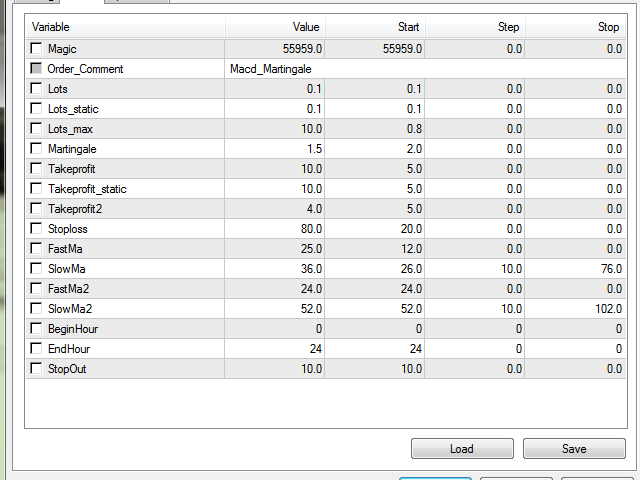
Task: Select Takeprofit2 value 4.0
Action: [314, 209]
